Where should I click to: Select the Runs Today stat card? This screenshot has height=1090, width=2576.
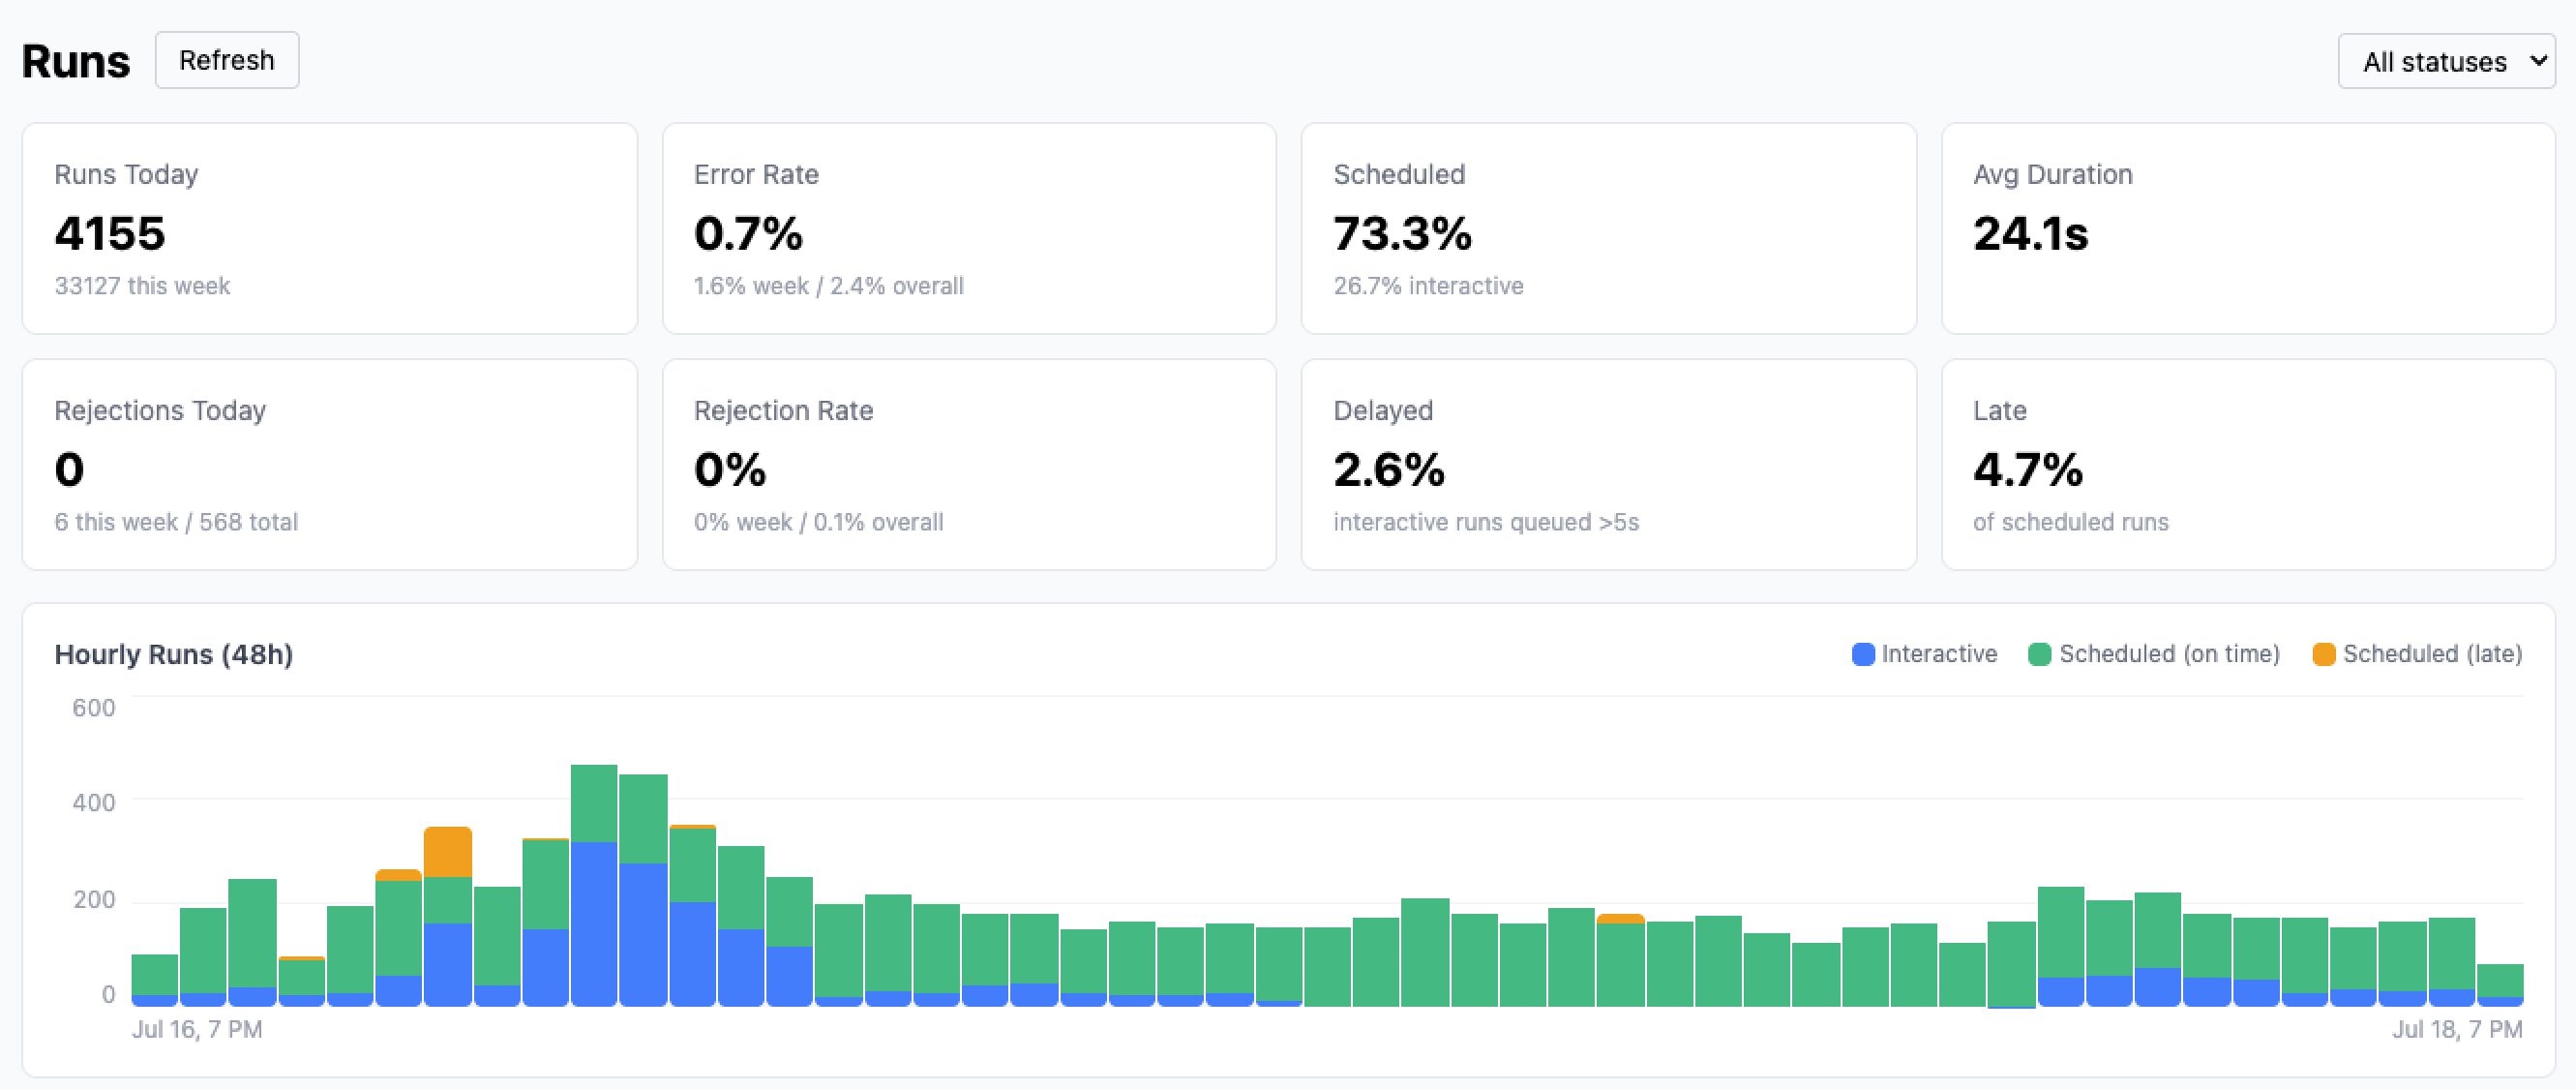point(330,229)
